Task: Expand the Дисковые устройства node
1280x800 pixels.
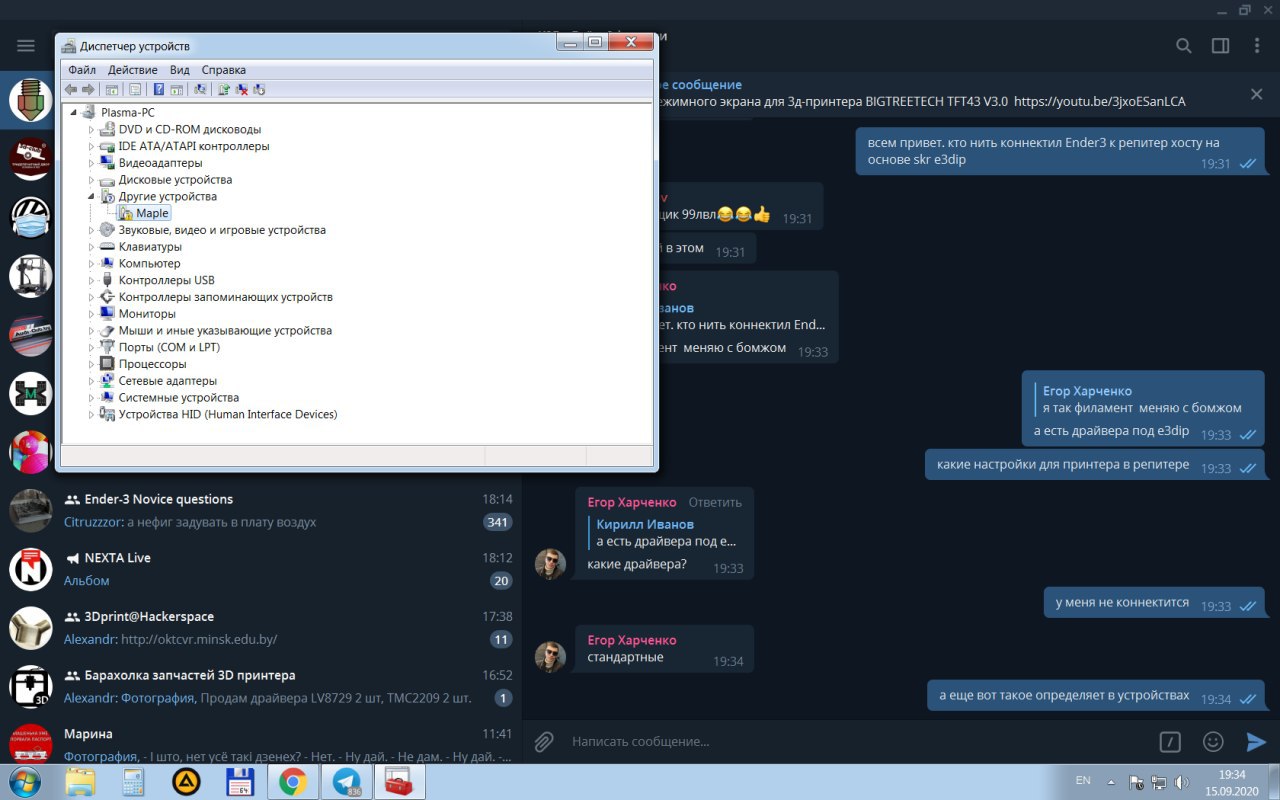Action: coord(92,180)
